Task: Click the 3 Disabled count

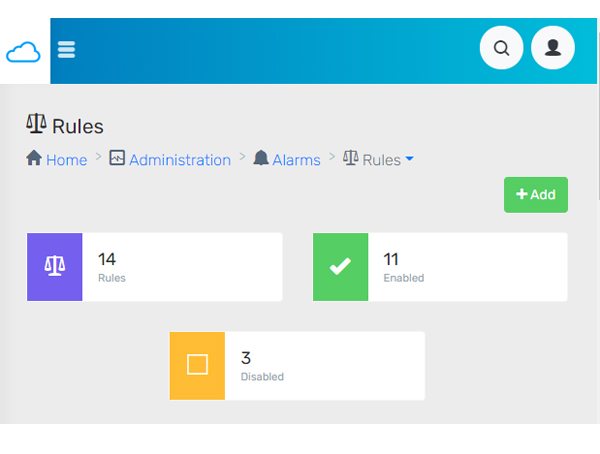Action: 246,358
